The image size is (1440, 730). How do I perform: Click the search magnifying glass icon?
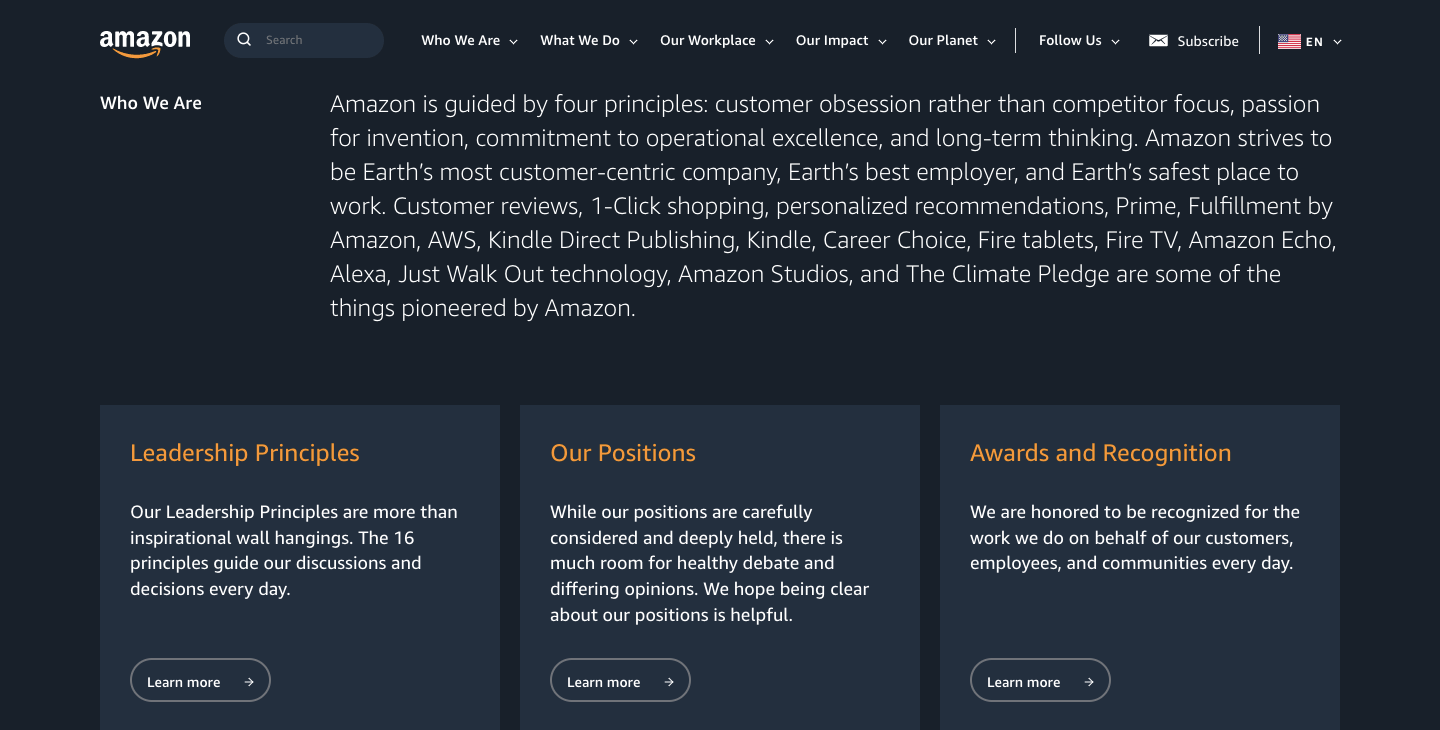(244, 39)
